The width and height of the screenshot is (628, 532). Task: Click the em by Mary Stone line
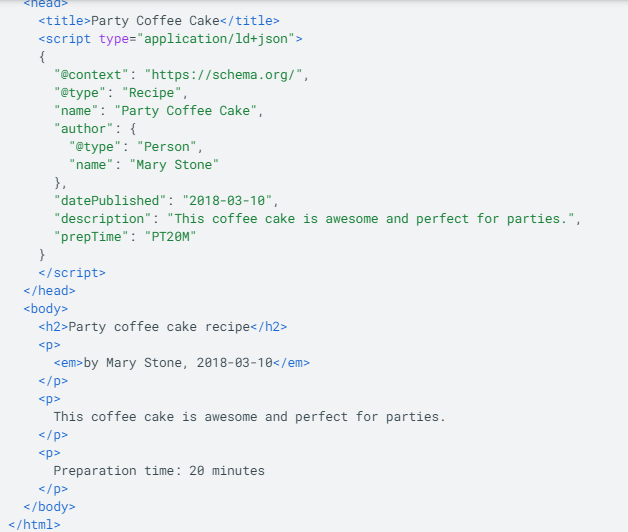pyautogui.click(x=182, y=363)
